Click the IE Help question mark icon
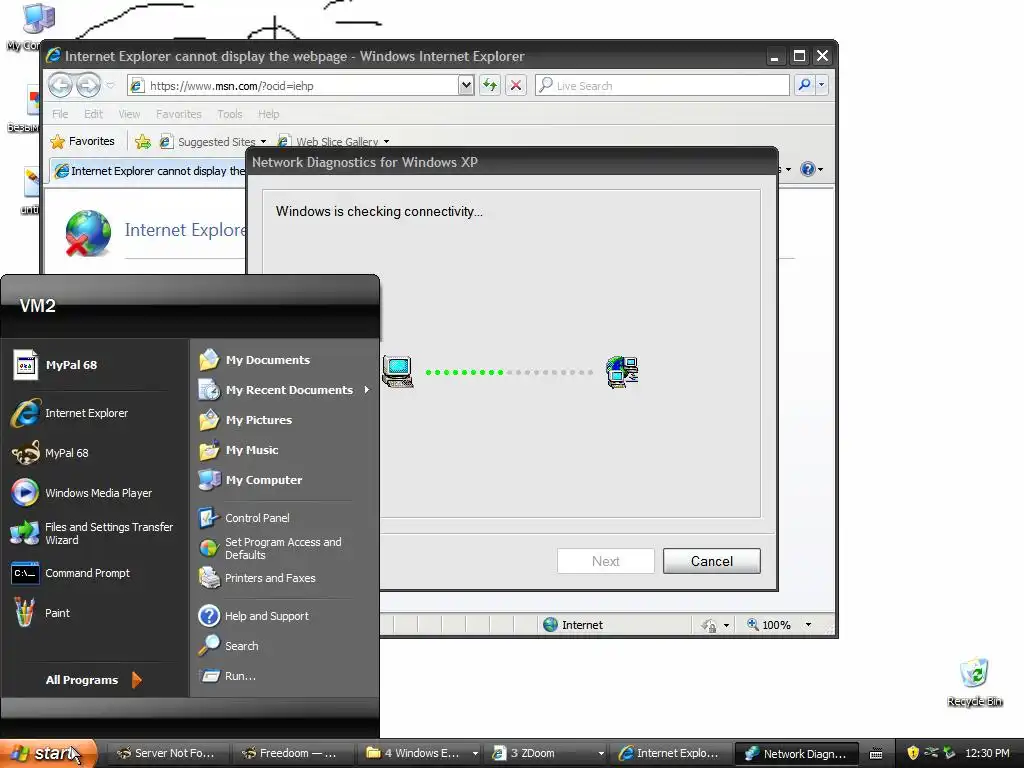Screen dimensions: 1024x768 click(x=808, y=169)
